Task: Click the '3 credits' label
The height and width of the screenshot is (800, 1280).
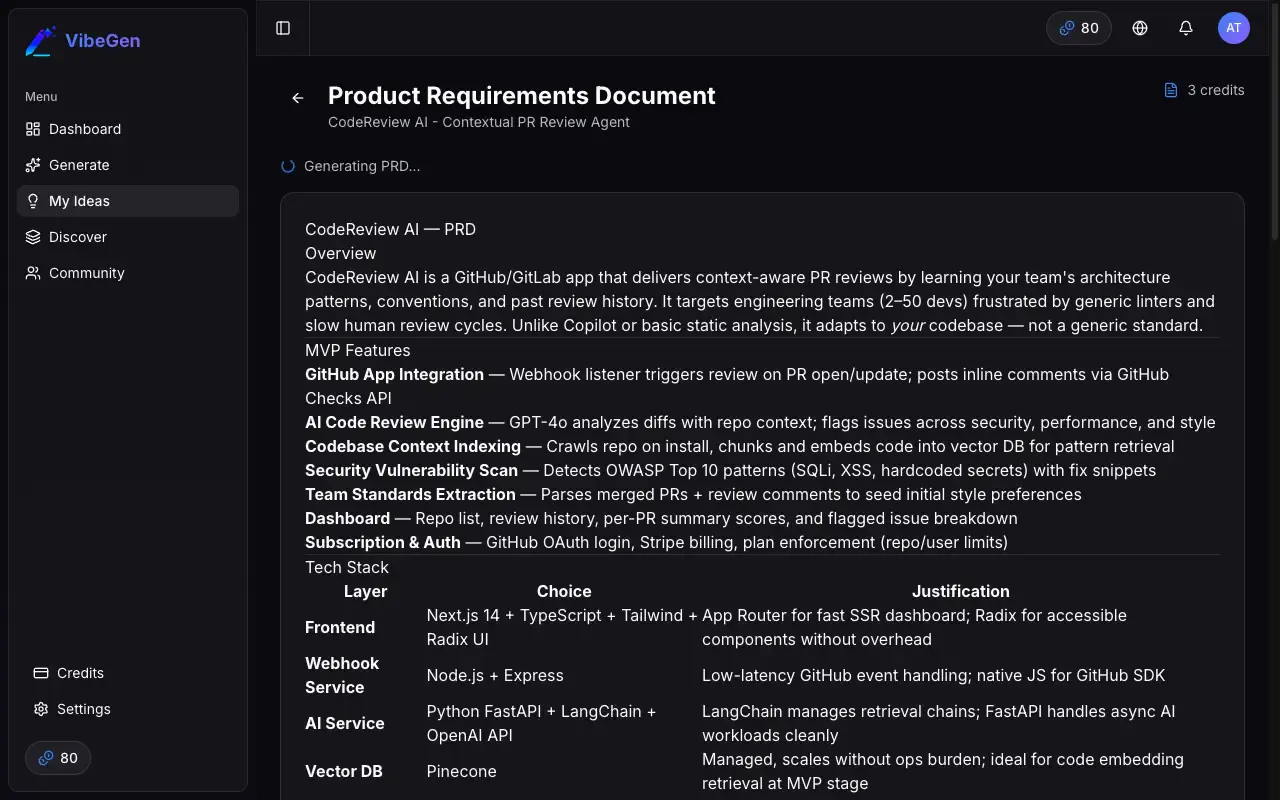Action: (1216, 90)
